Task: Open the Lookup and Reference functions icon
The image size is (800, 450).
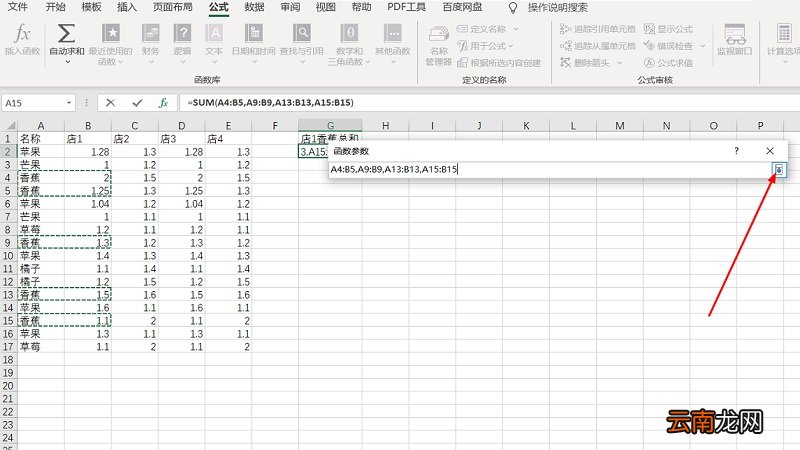Action: [x=302, y=33]
